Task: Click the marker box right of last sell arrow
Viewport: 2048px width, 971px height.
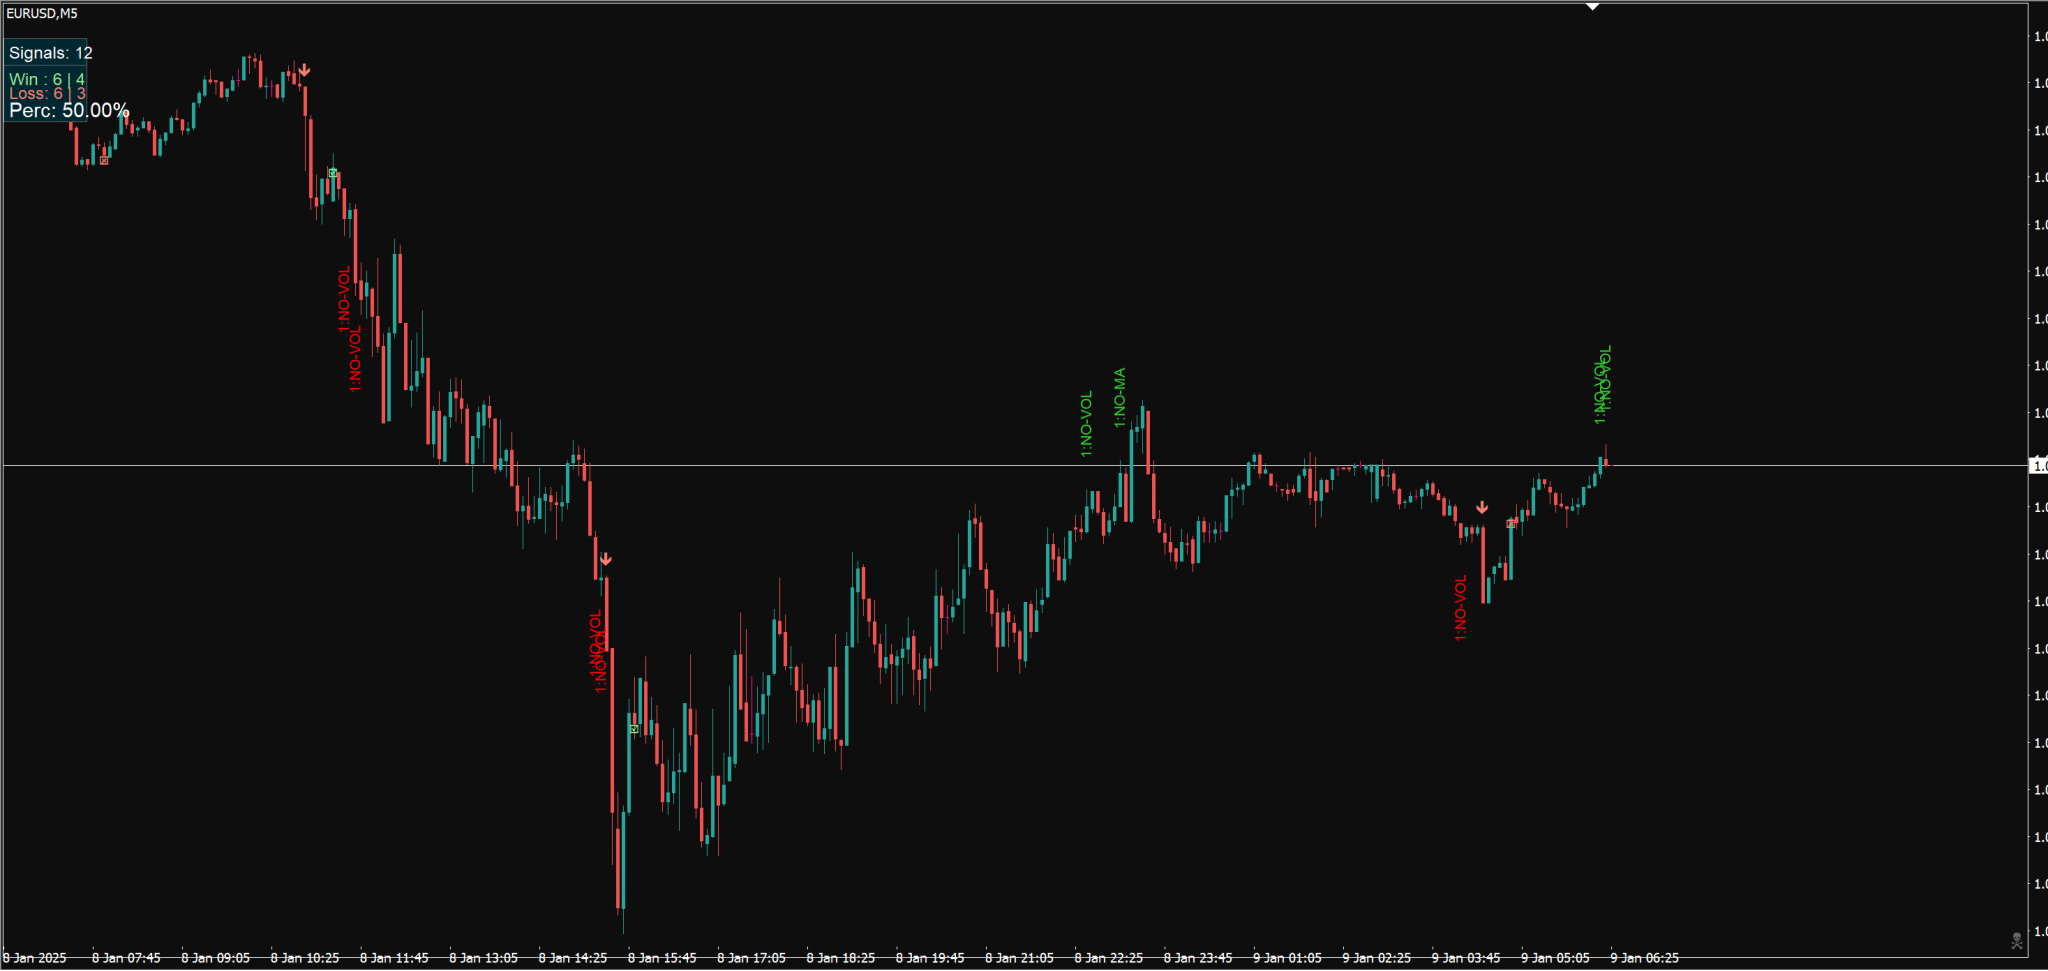Action: click(1511, 523)
